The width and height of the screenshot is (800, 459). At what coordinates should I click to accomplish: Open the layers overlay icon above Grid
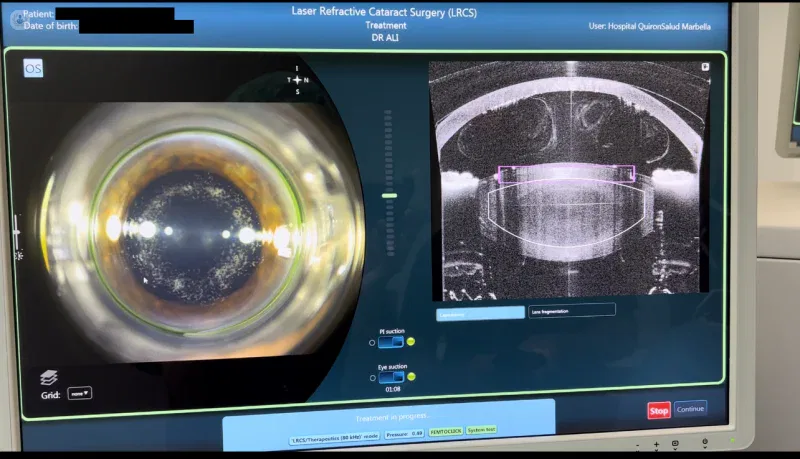[48, 377]
